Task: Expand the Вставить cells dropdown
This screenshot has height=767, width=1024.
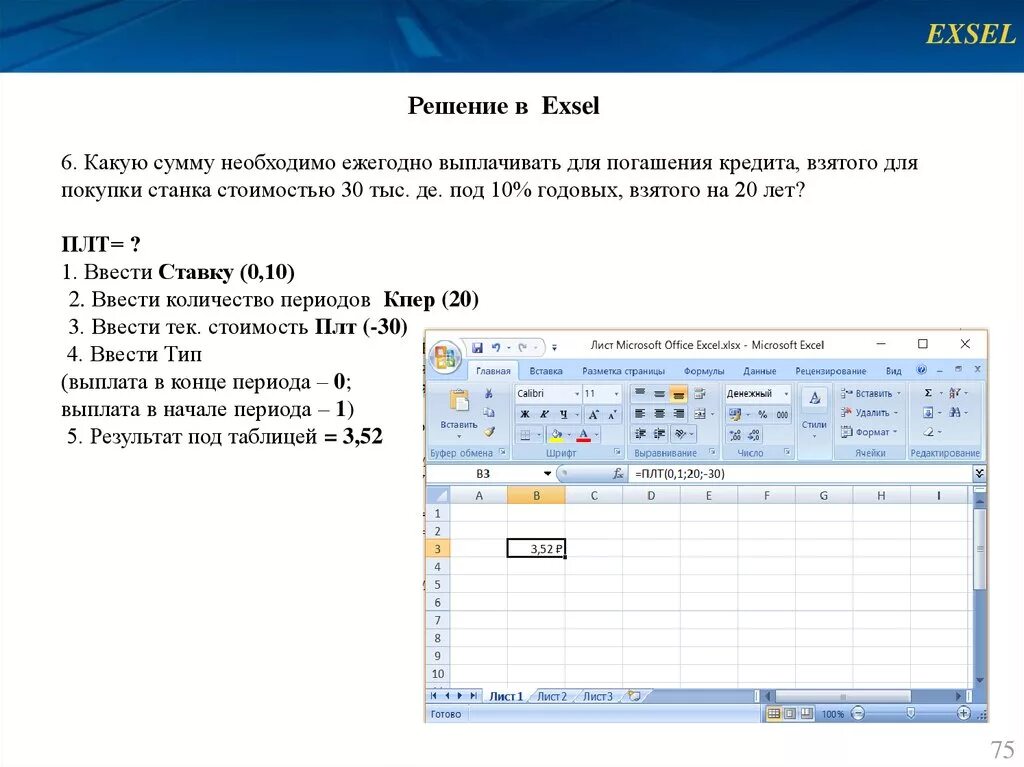Action: pyautogui.click(x=899, y=393)
